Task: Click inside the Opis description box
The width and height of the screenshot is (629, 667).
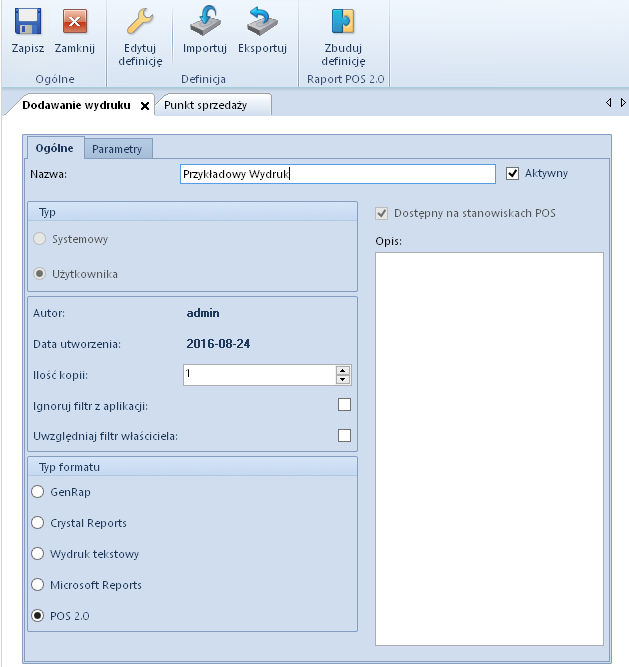Action: (x=489, y=449)
